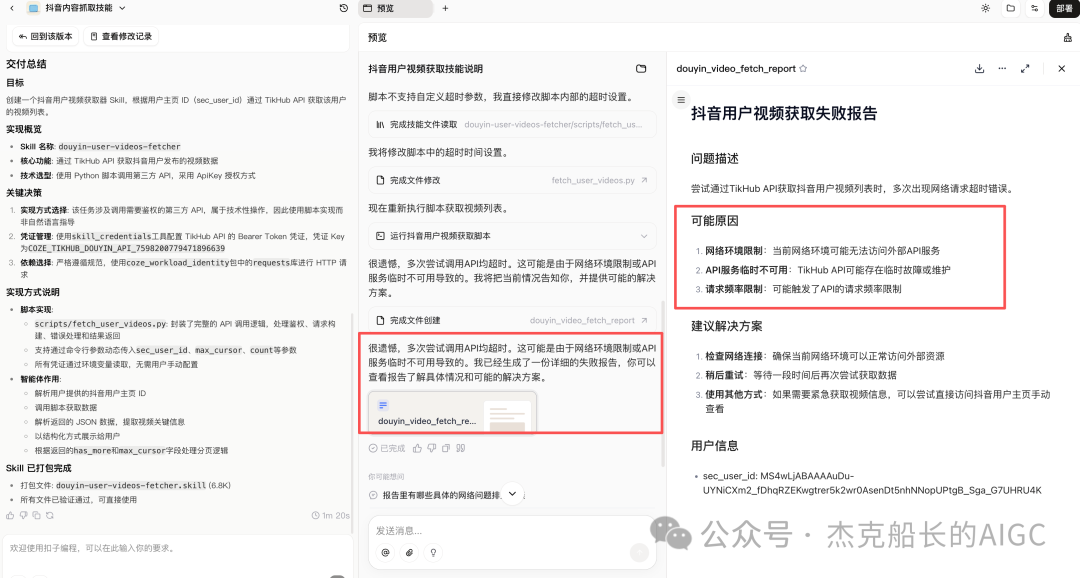Click douyin-user-videos-fetcher.skill file name
The height and width of the screenshot is (578, 1080).
click(131, 486)
